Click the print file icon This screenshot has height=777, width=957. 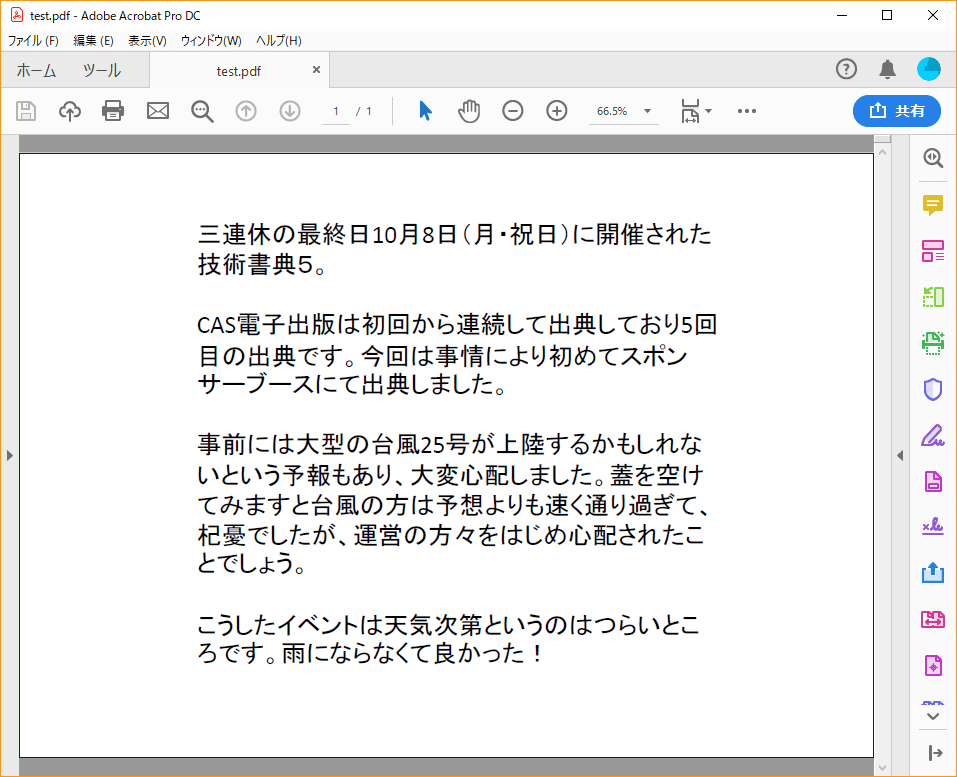[113, 111]
